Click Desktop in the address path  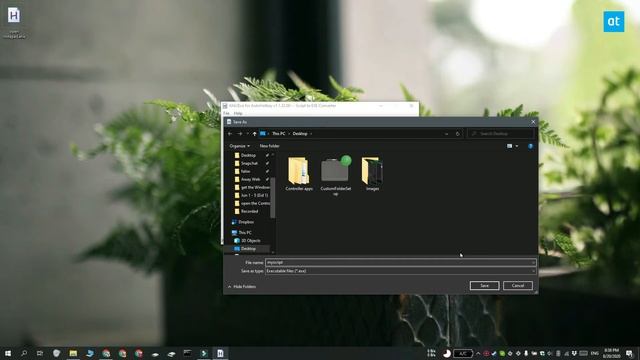[x=300, y=134]
